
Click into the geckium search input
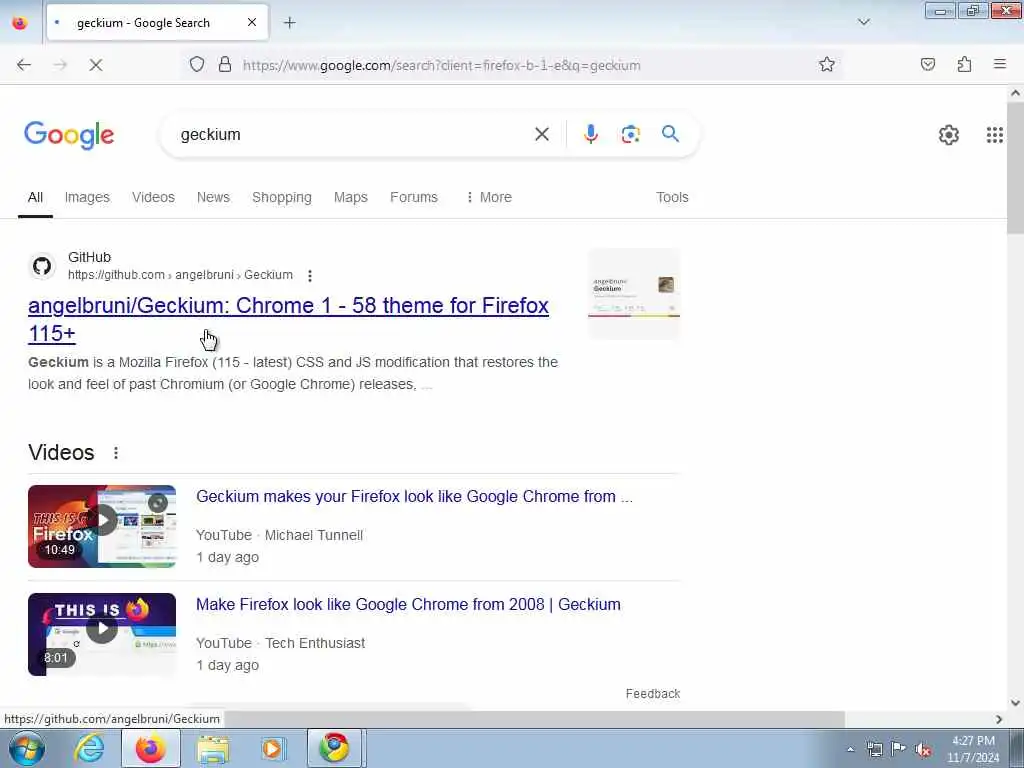click(353, 135)
